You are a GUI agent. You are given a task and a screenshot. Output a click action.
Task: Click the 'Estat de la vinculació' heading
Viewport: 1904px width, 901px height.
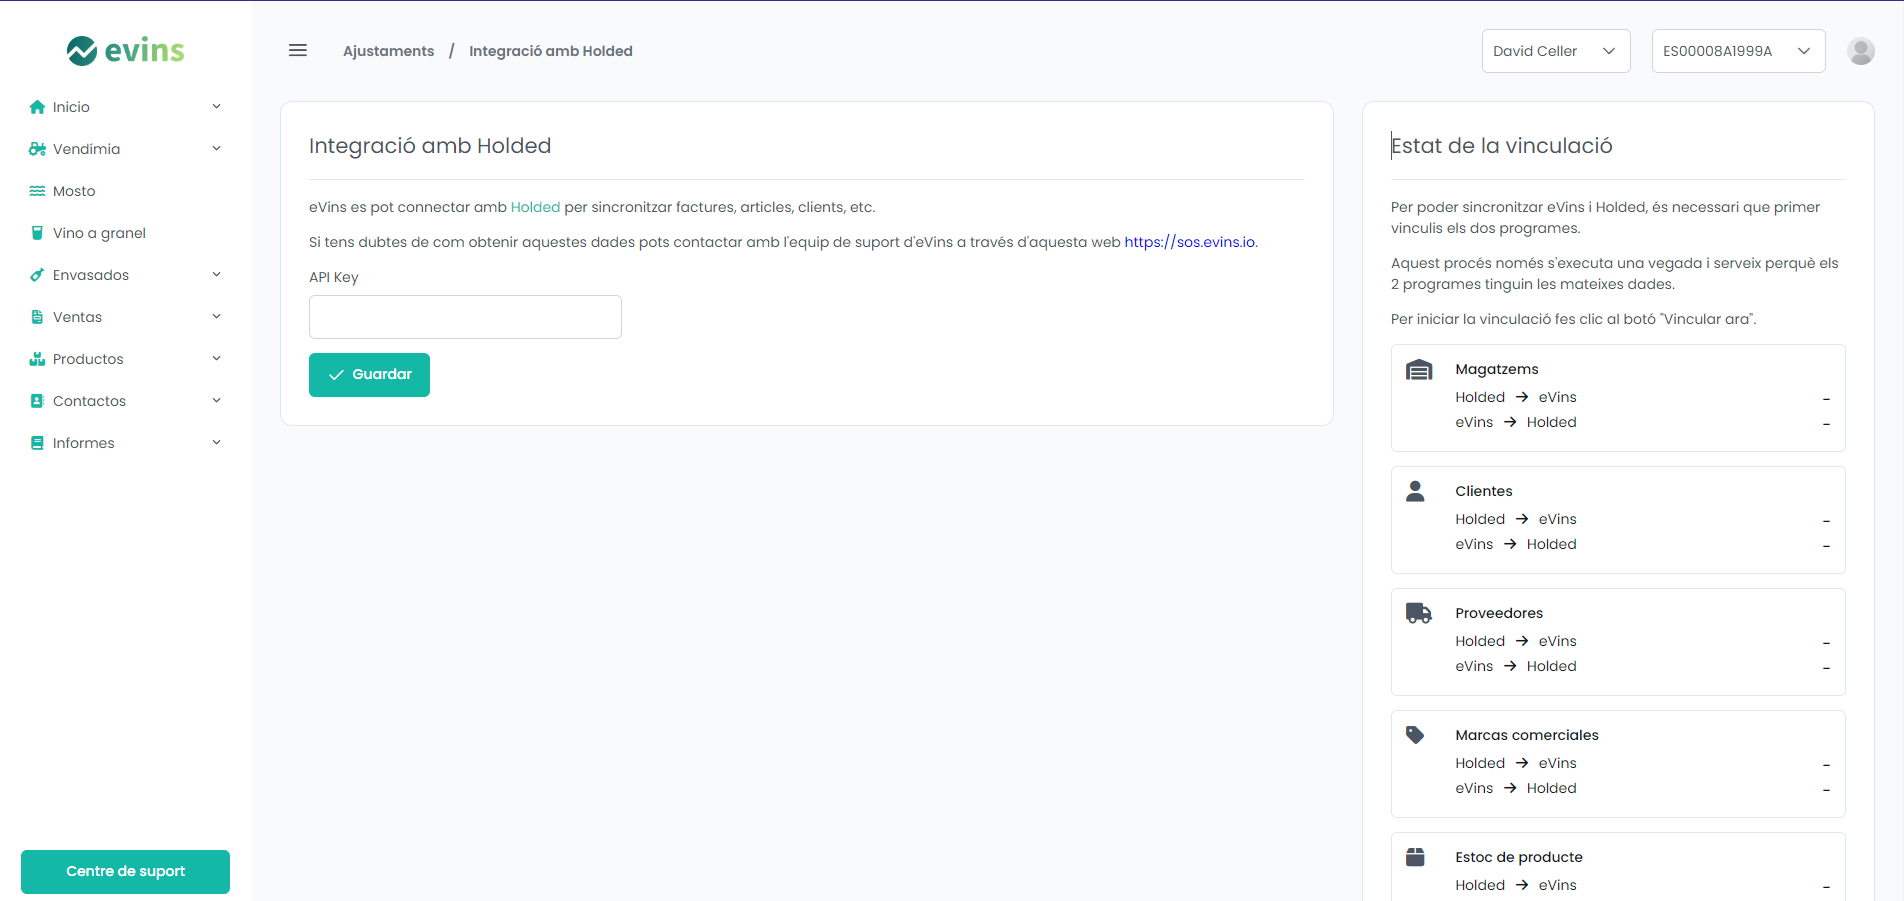[x=1502, y=146]
